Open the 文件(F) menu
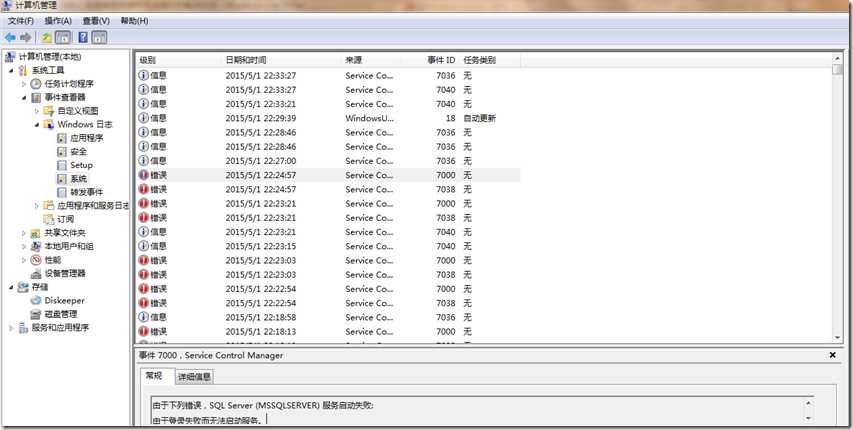Screen dimensions: 853x430 pos(21,21)
